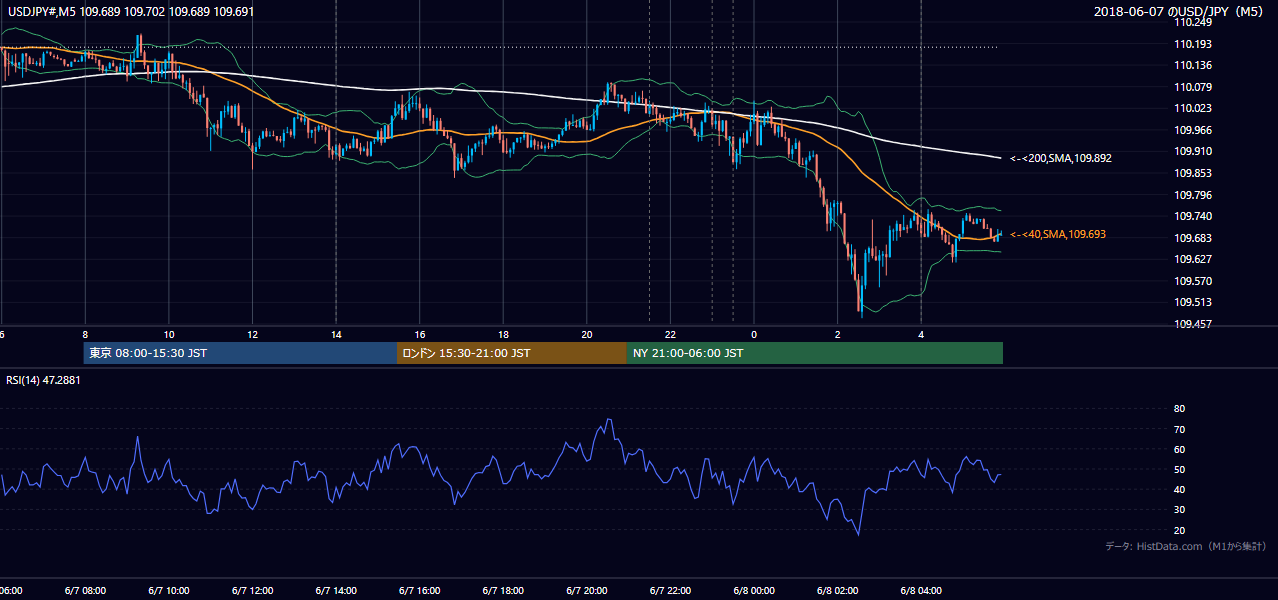Select the 6/7 08:00 date axis label
Viewport: 1278px width, 600px height.
tap(85, 590)
